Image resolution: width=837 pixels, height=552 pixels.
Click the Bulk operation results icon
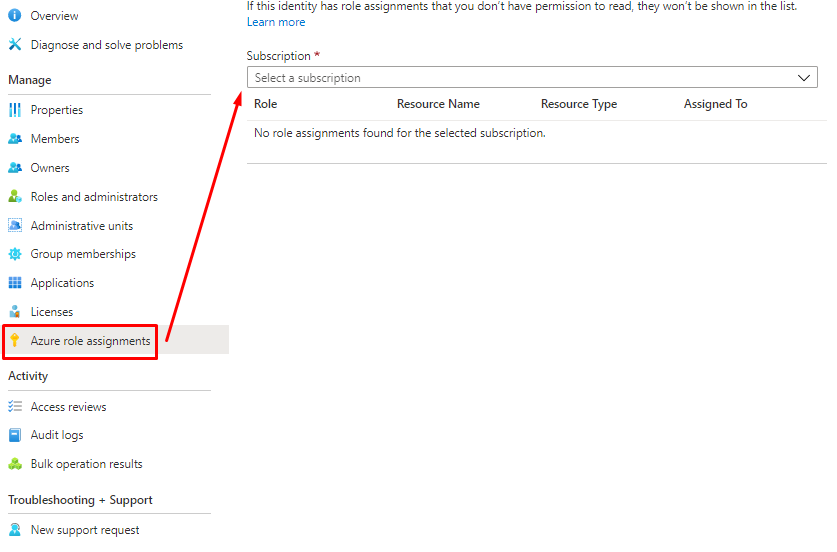pyautogui.click(x=15, y=464)
